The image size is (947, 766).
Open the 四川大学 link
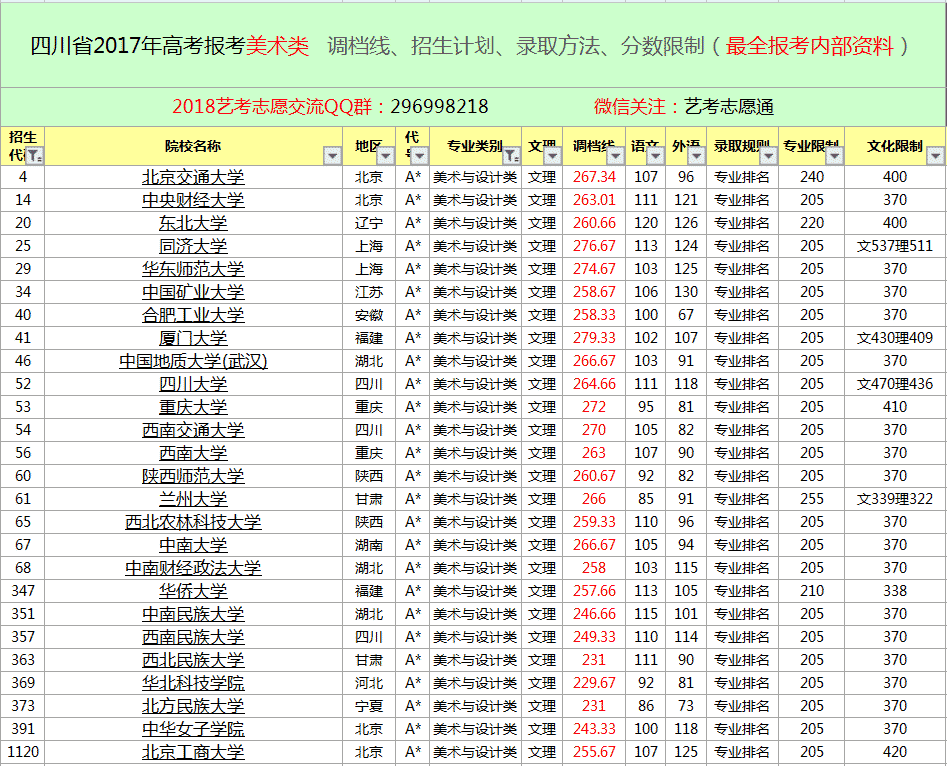click(x=193, y=384)
